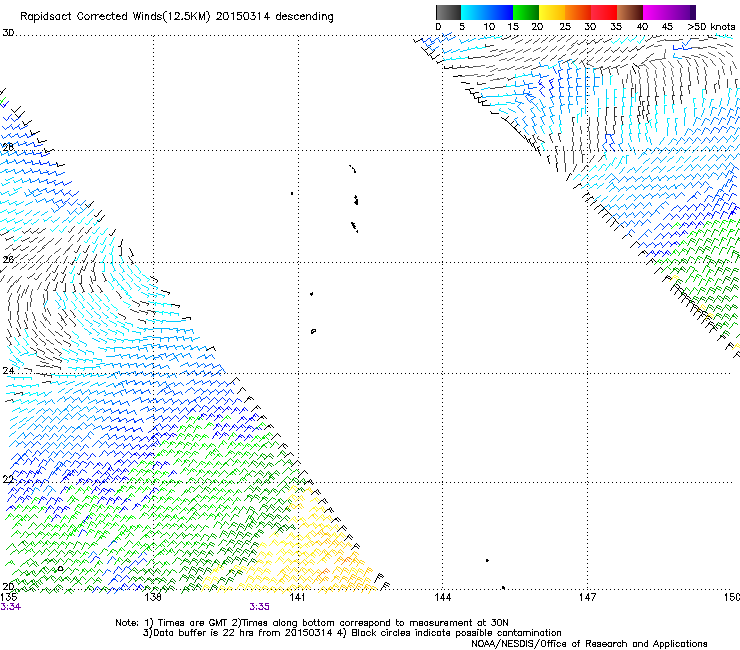740x650 pixels.
Task: Click the 138 longitude axis label
Action: click(x=153, y=597)
